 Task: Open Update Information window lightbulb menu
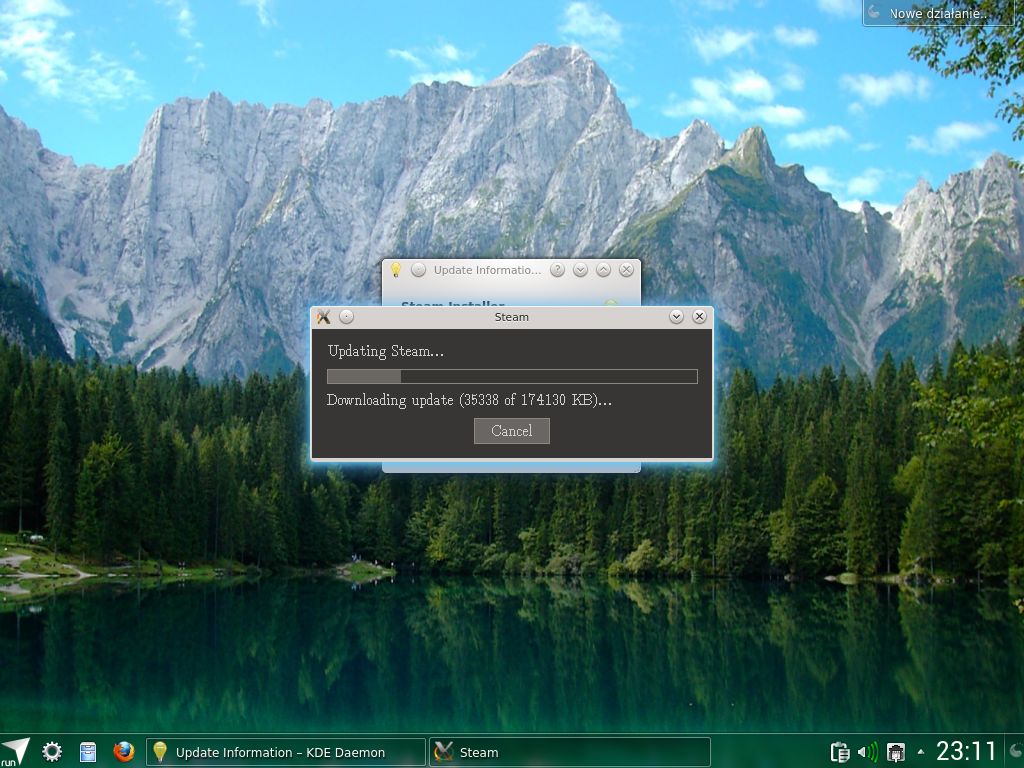(395, 270)
